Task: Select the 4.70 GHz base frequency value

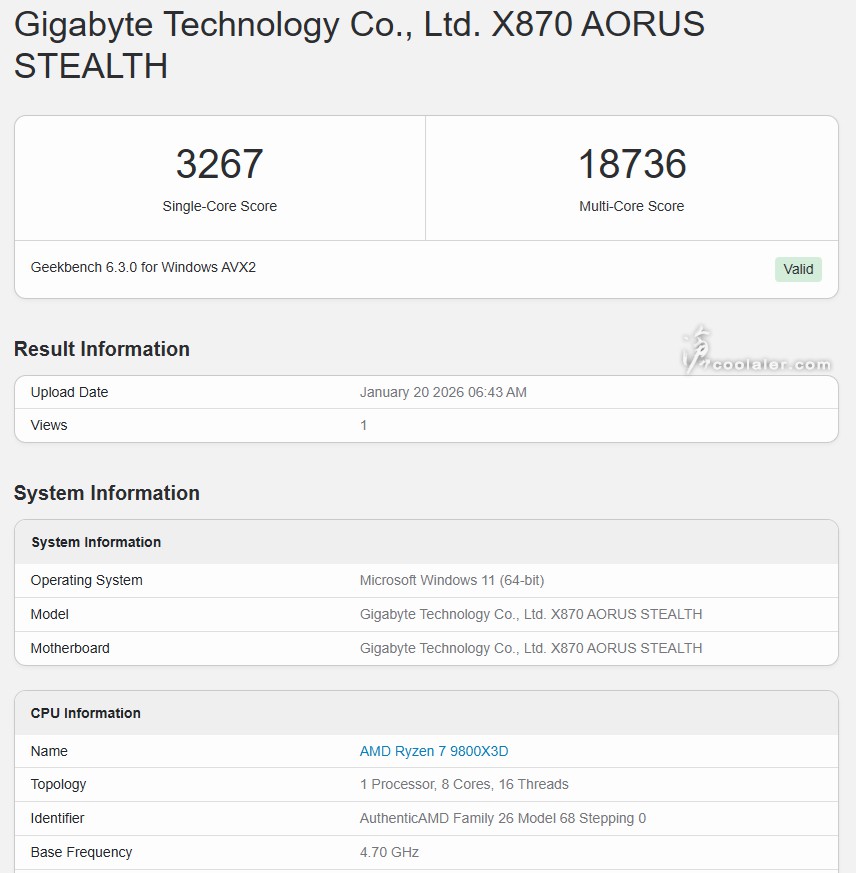Action: 389,852
